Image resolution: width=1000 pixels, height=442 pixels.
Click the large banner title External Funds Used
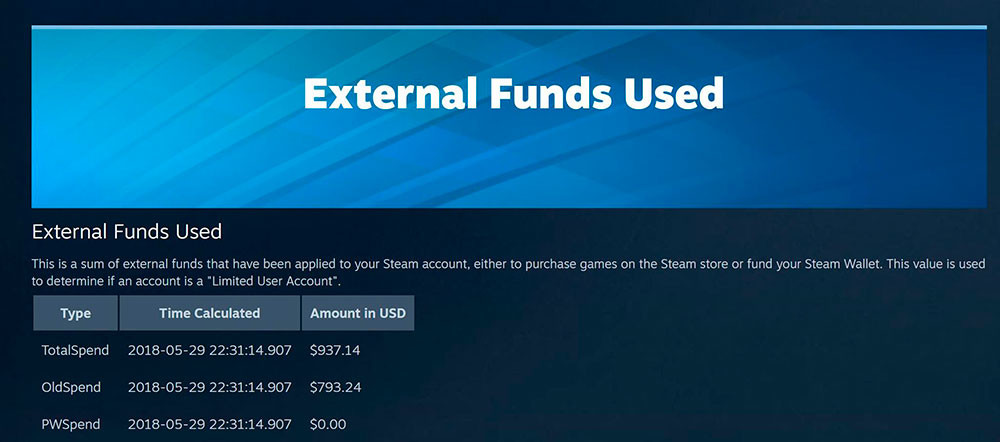(x=513, y=94)
